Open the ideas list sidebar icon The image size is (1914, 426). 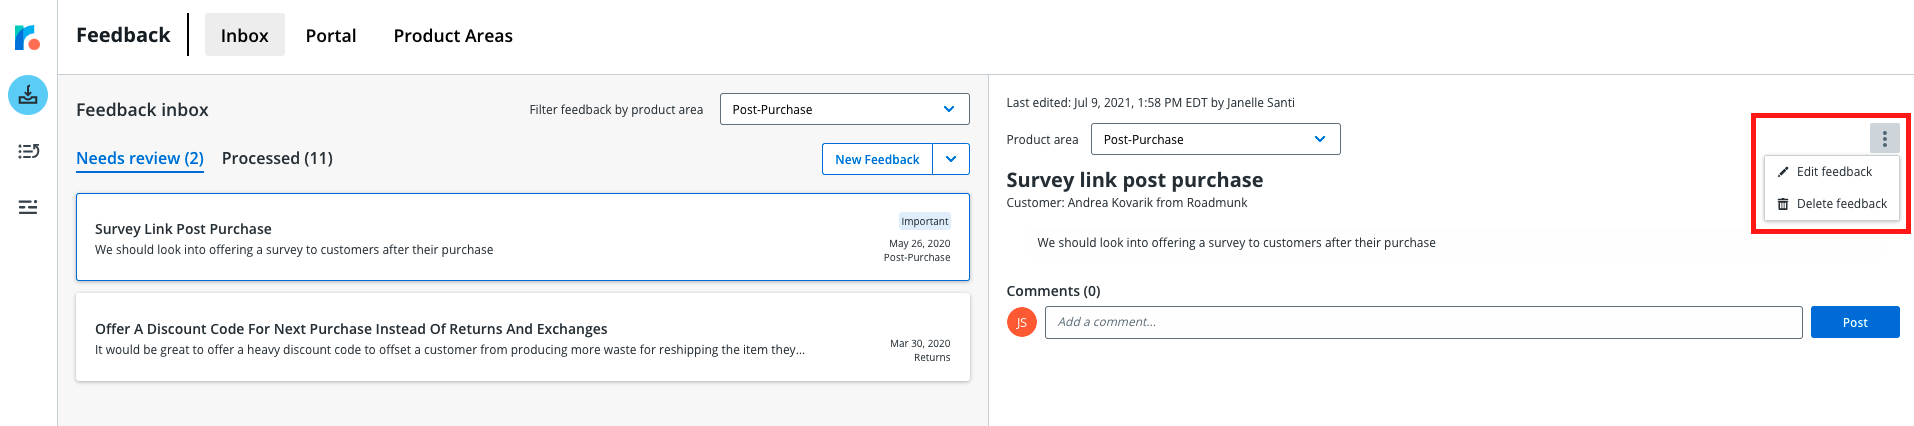point(28,151)
